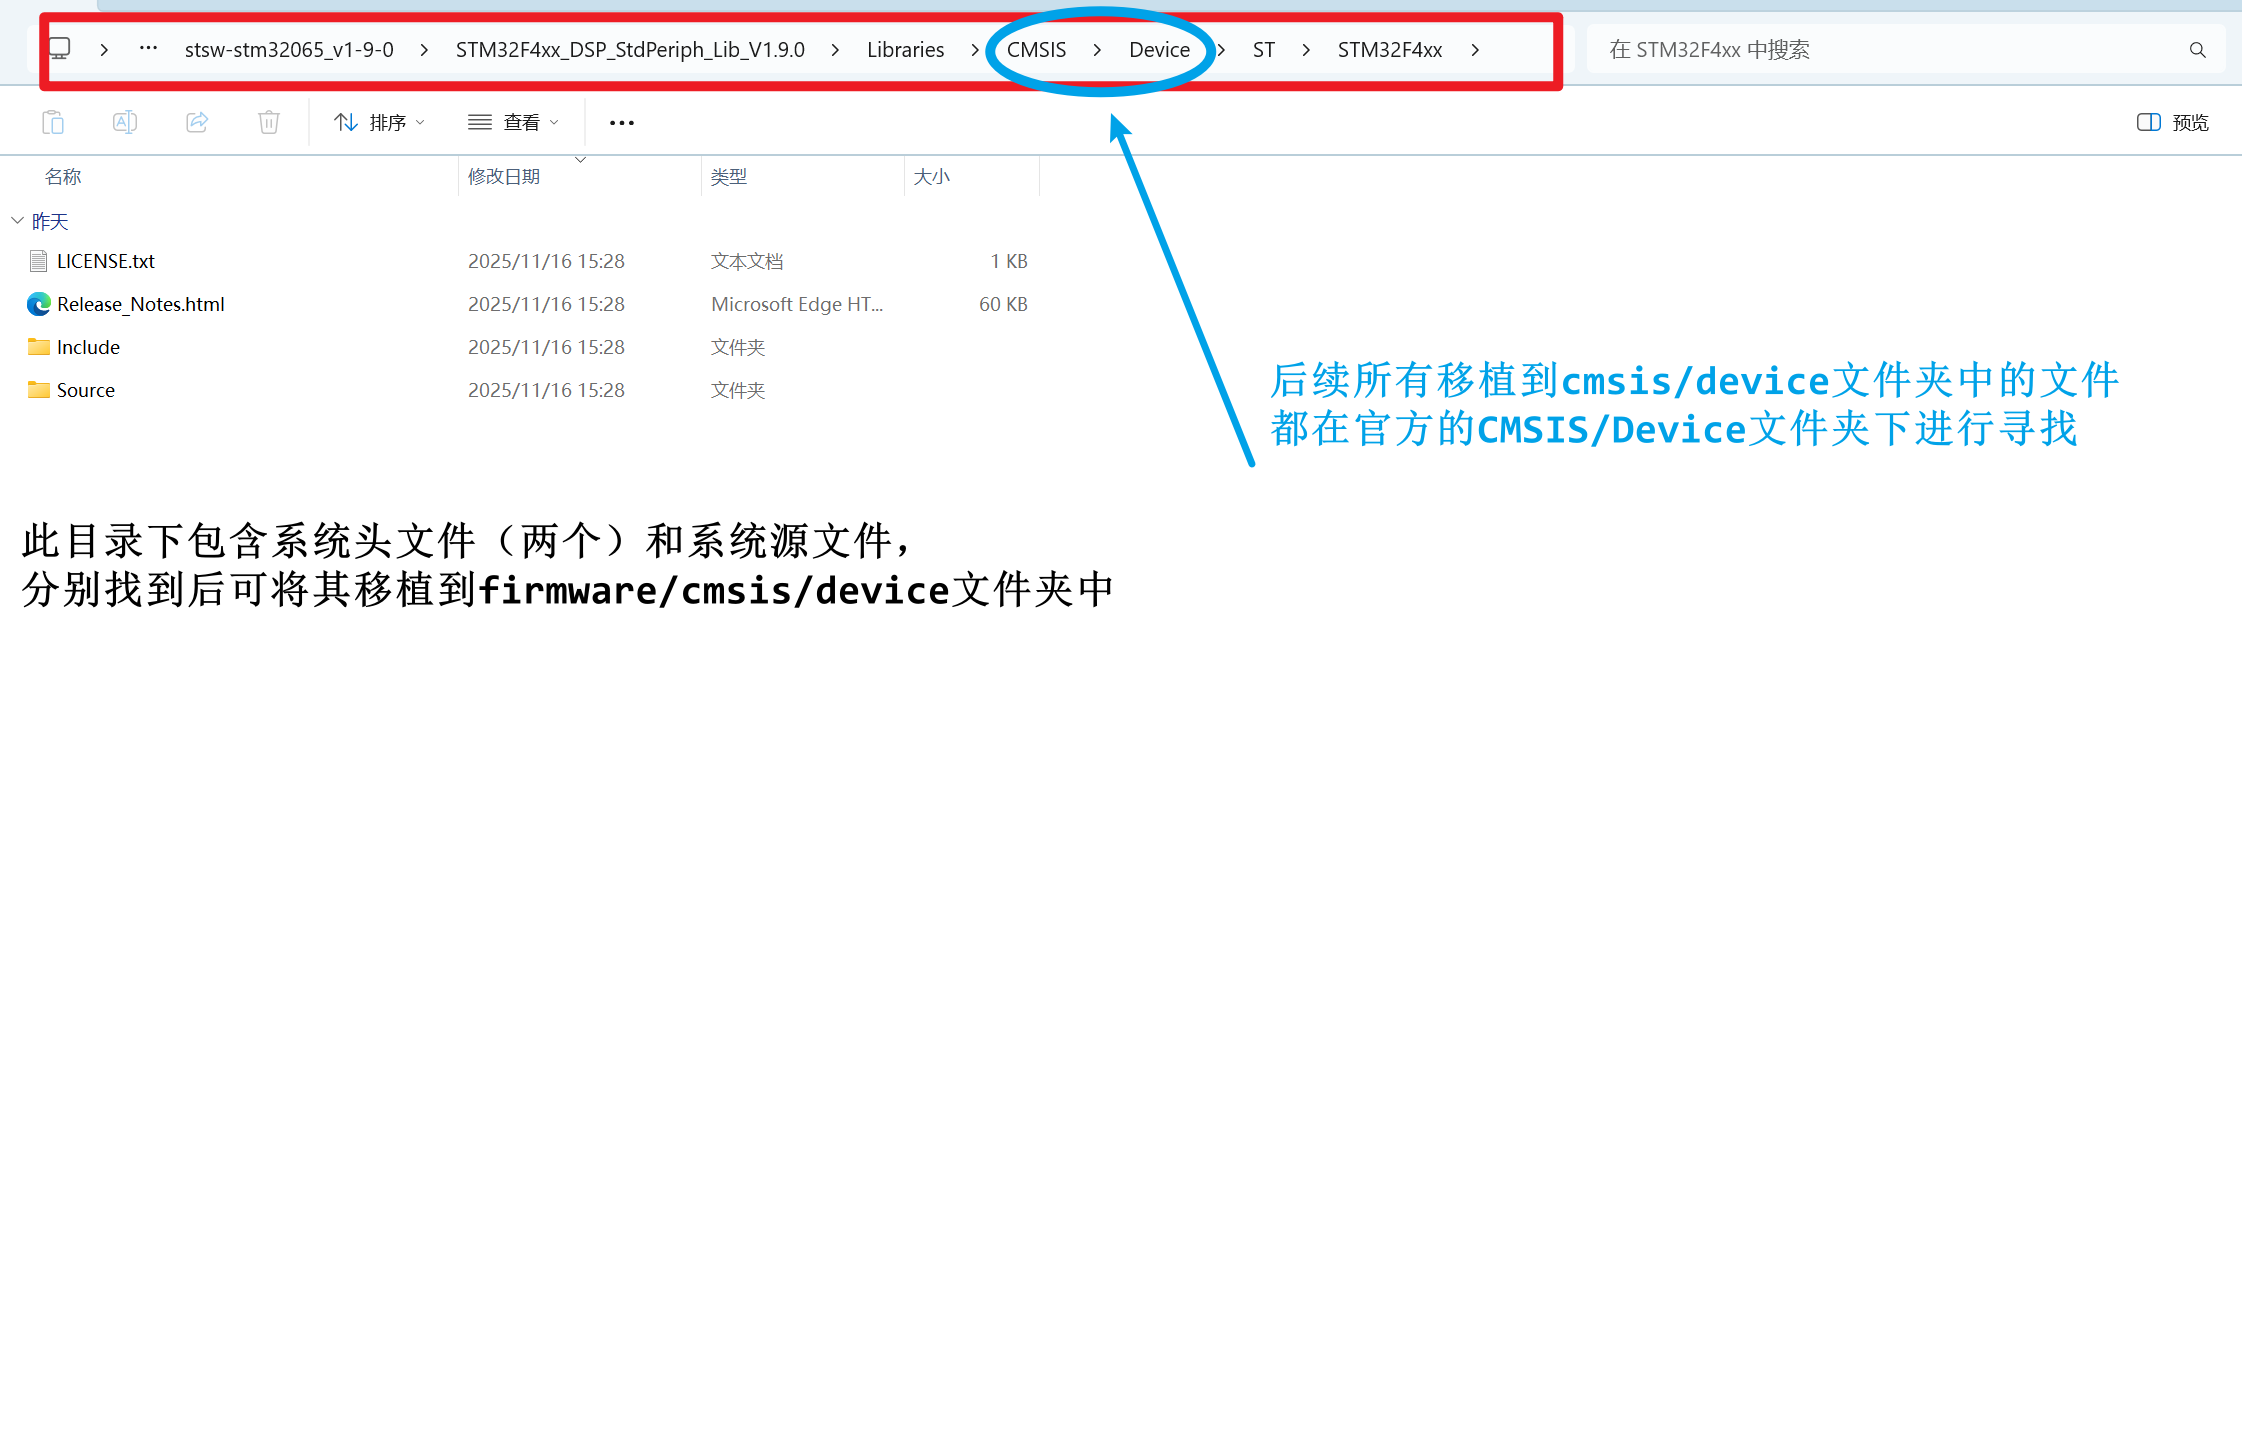The width and height of the screenshot is (2242, 1431).
Task: Click the share icon in toolbar
Action: [197, 122]
